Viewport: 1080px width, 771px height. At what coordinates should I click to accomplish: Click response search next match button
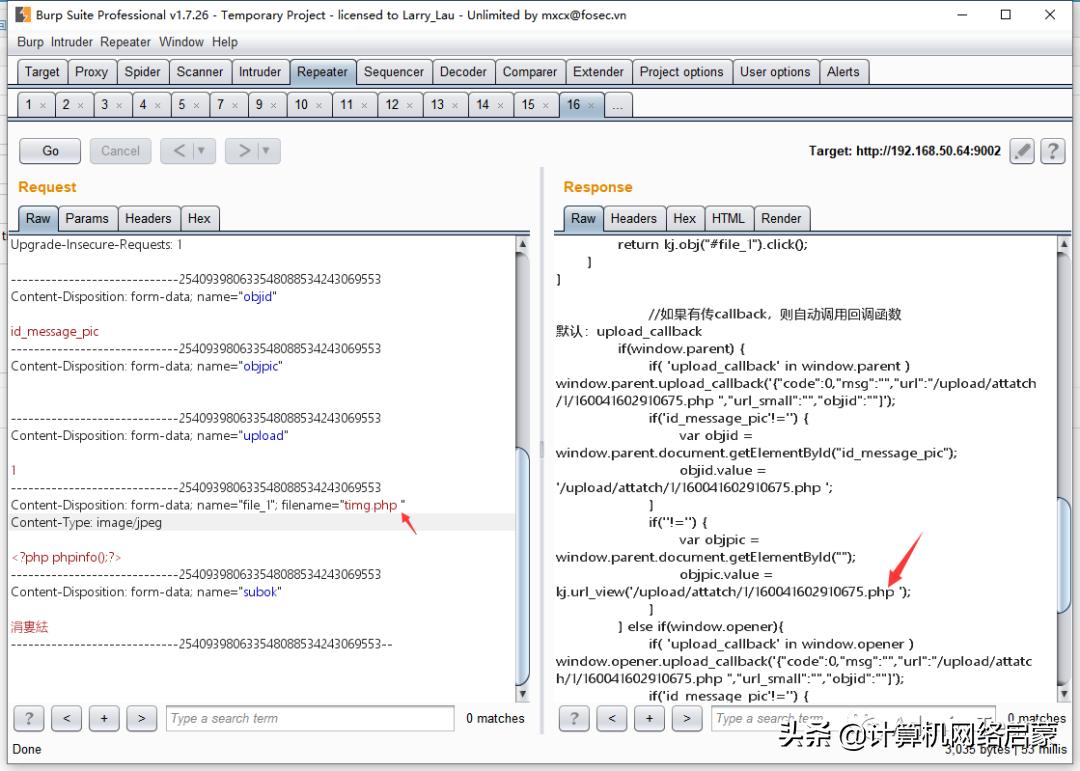point(687,719)
